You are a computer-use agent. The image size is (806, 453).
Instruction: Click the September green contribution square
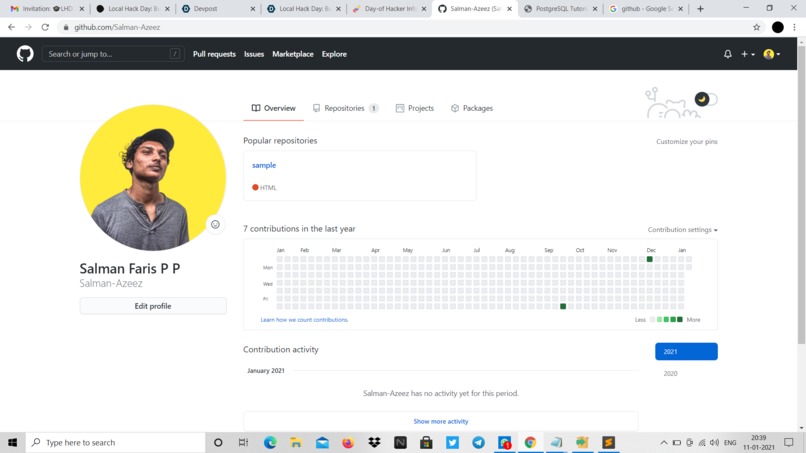click(x=563, y=306)
